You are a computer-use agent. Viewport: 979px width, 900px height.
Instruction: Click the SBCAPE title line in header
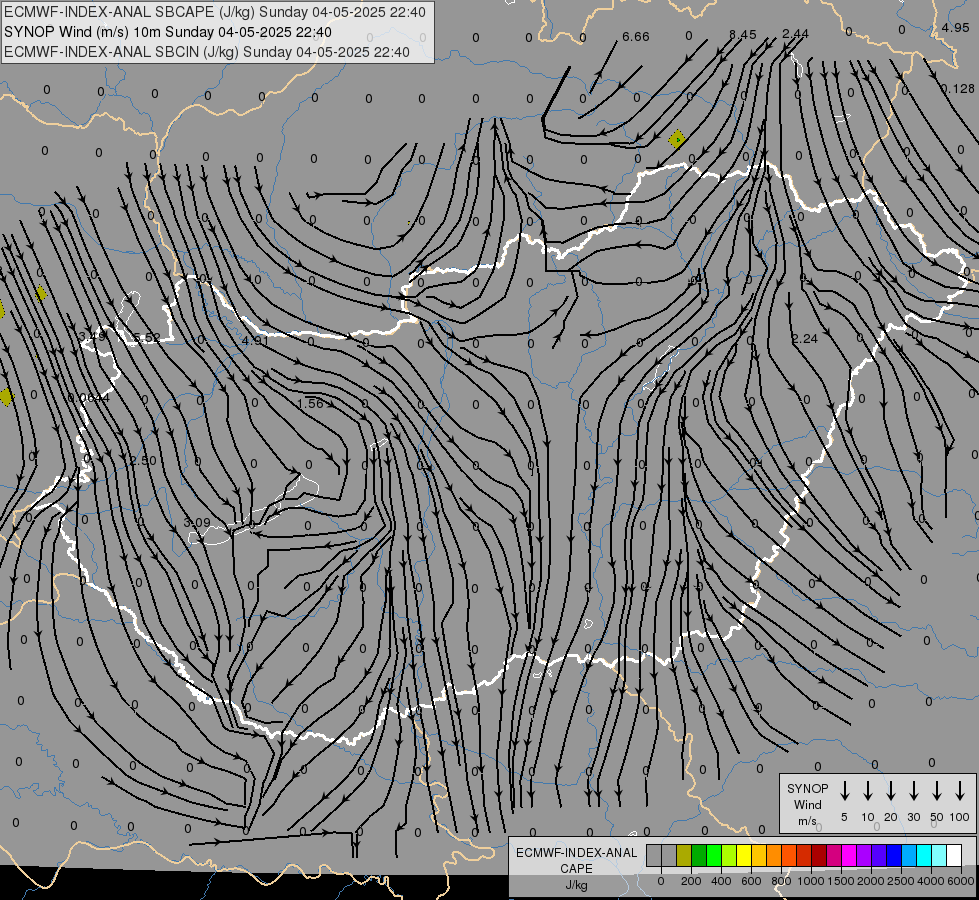(215, 12)
